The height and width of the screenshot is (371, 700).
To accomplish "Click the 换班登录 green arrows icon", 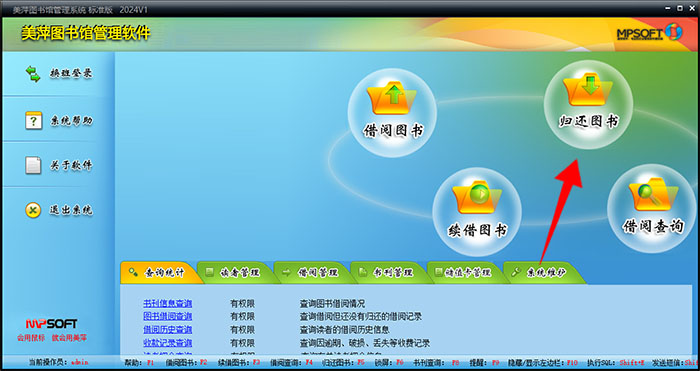I will click(33, 74).
